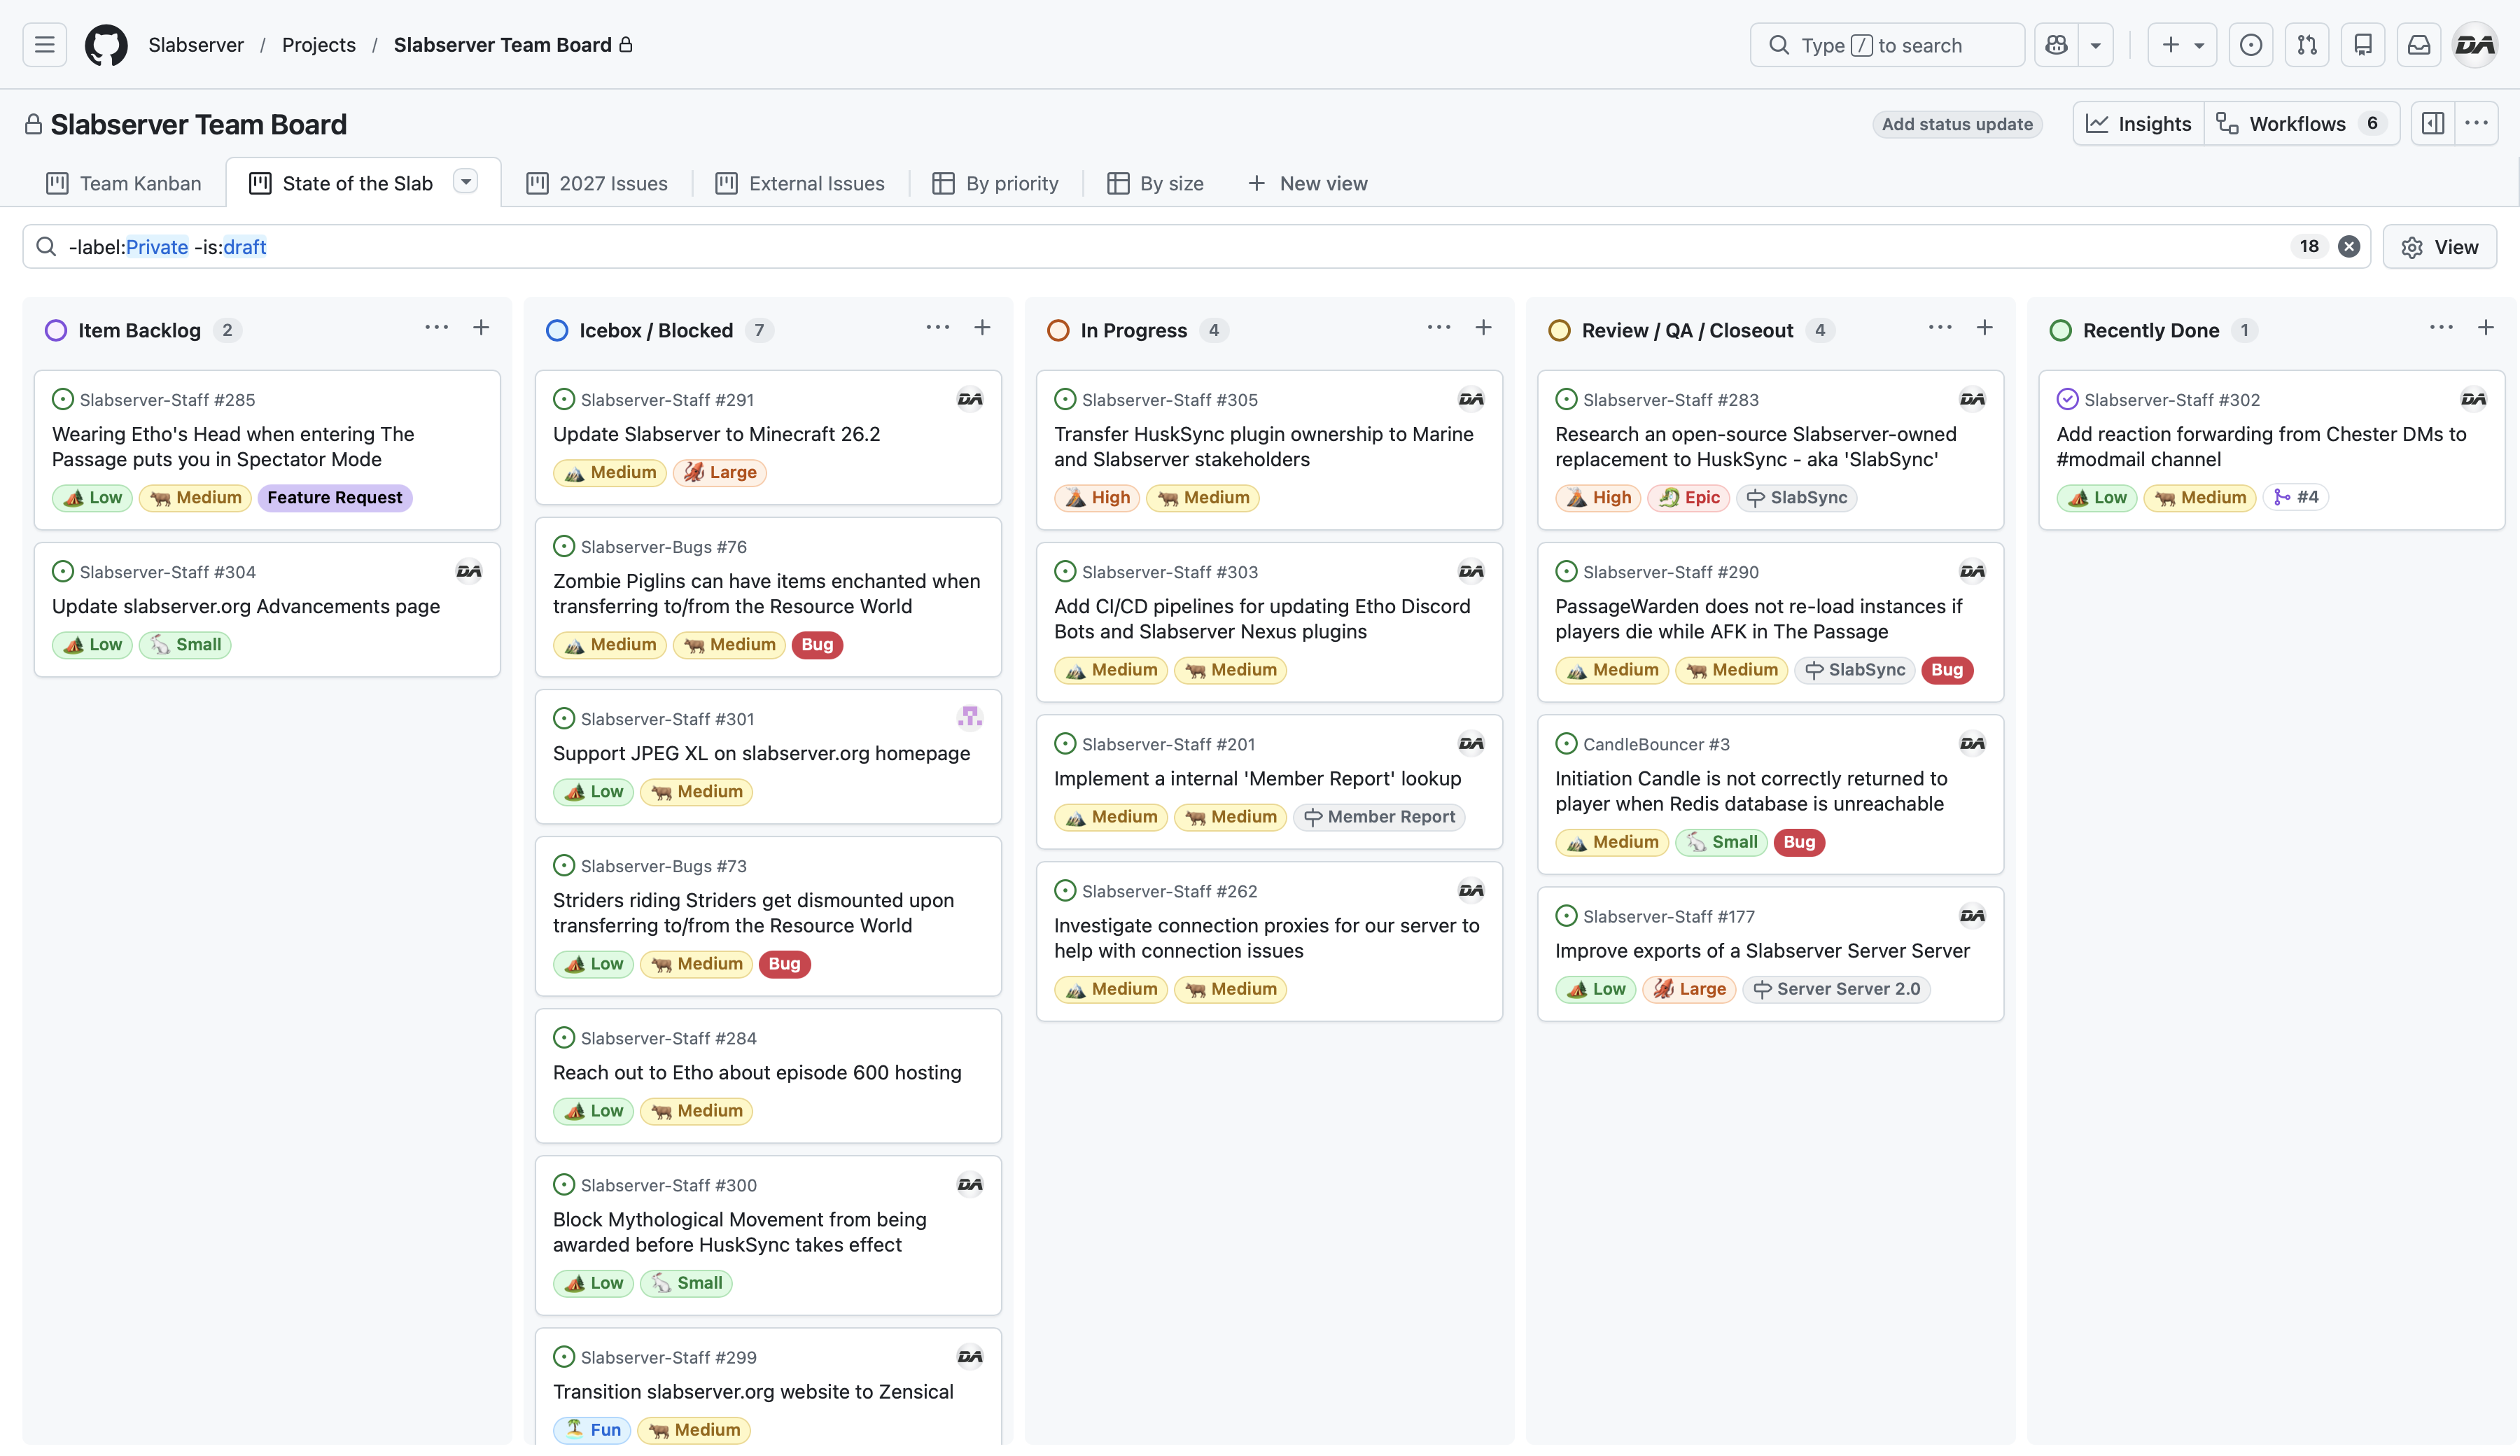Screen dimensions: 2520x1456
Task: Expand the Copilot dropdown arrow
Action: 2096,45
